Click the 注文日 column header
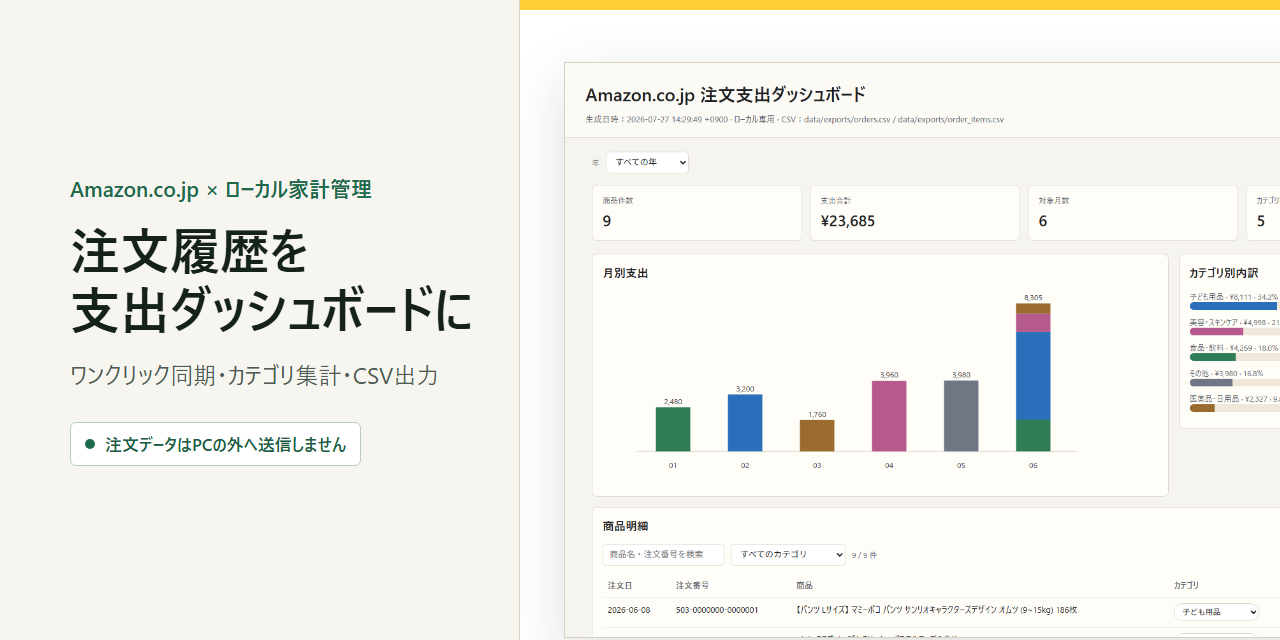Image resolution: width=1280 pixels, height=640 pixels. 620,585
